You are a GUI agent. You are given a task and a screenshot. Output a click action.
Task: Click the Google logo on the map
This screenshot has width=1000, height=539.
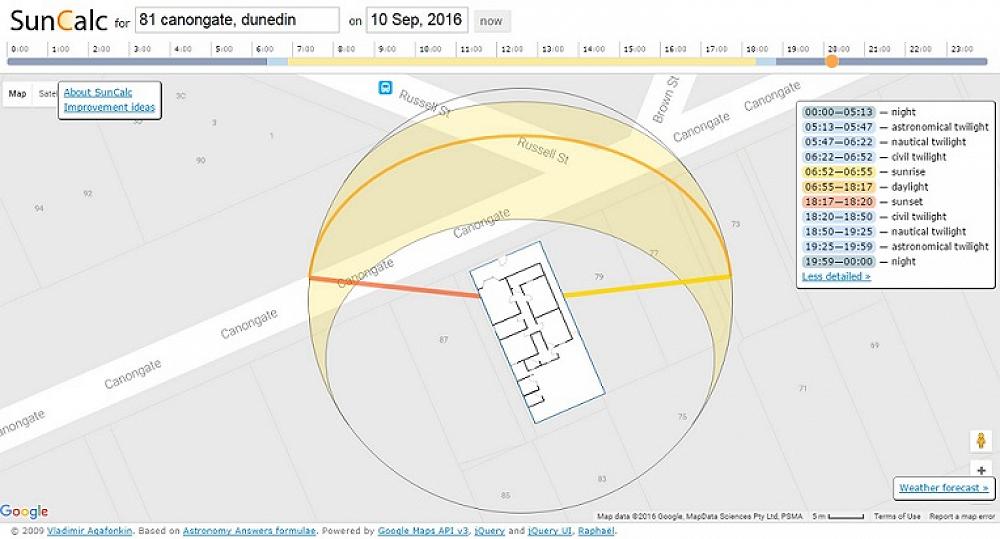pyautogui.click(x=24, y=512)
